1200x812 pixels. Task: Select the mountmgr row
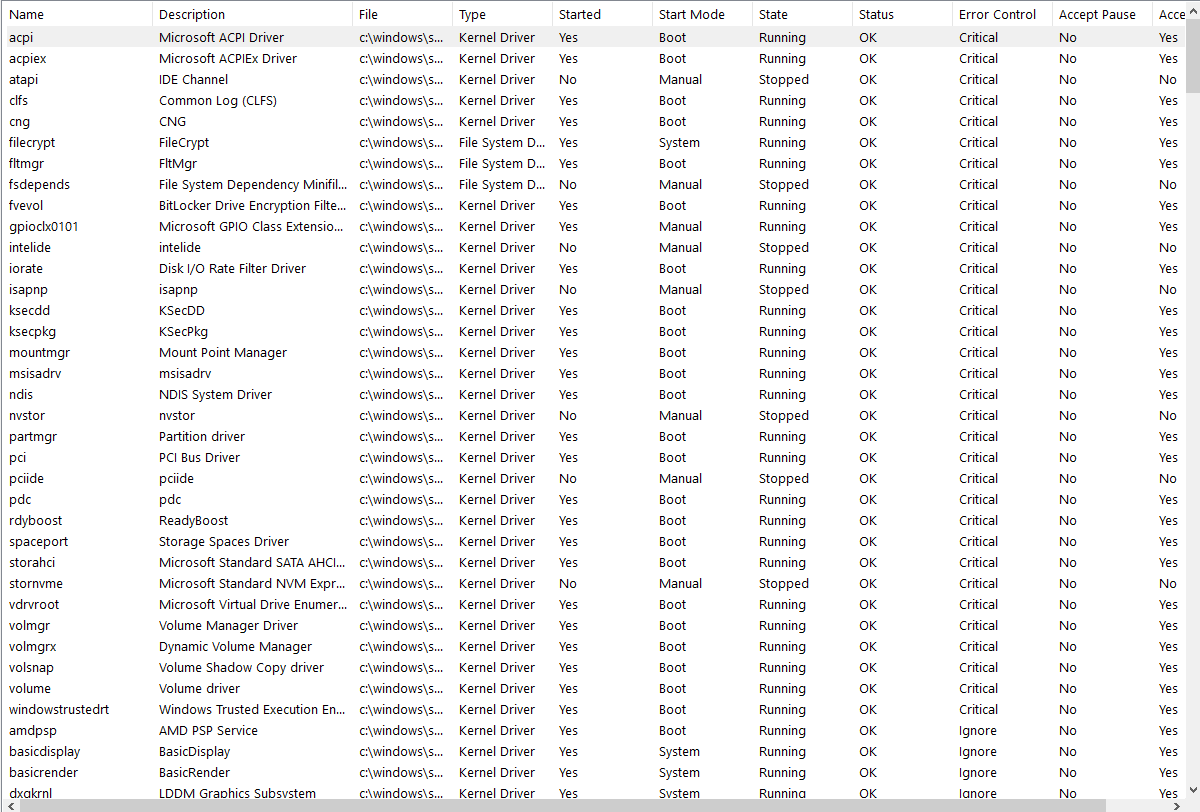click(592, 352)
